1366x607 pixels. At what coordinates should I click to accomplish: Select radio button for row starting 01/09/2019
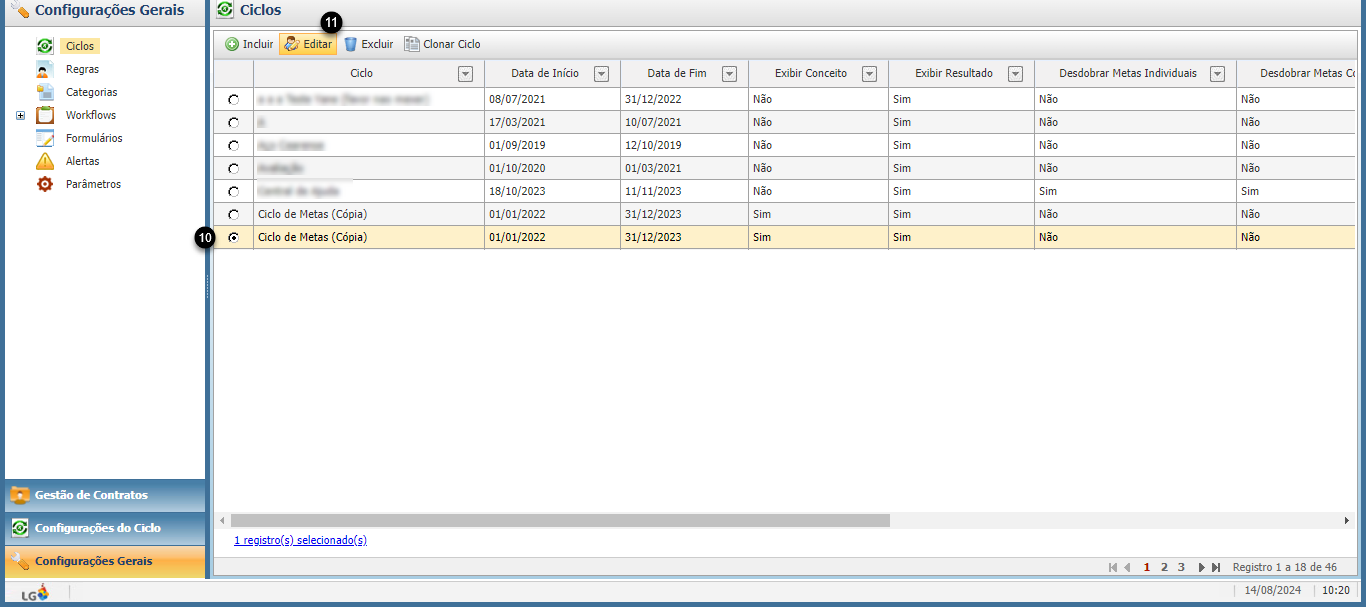(234, 146)
